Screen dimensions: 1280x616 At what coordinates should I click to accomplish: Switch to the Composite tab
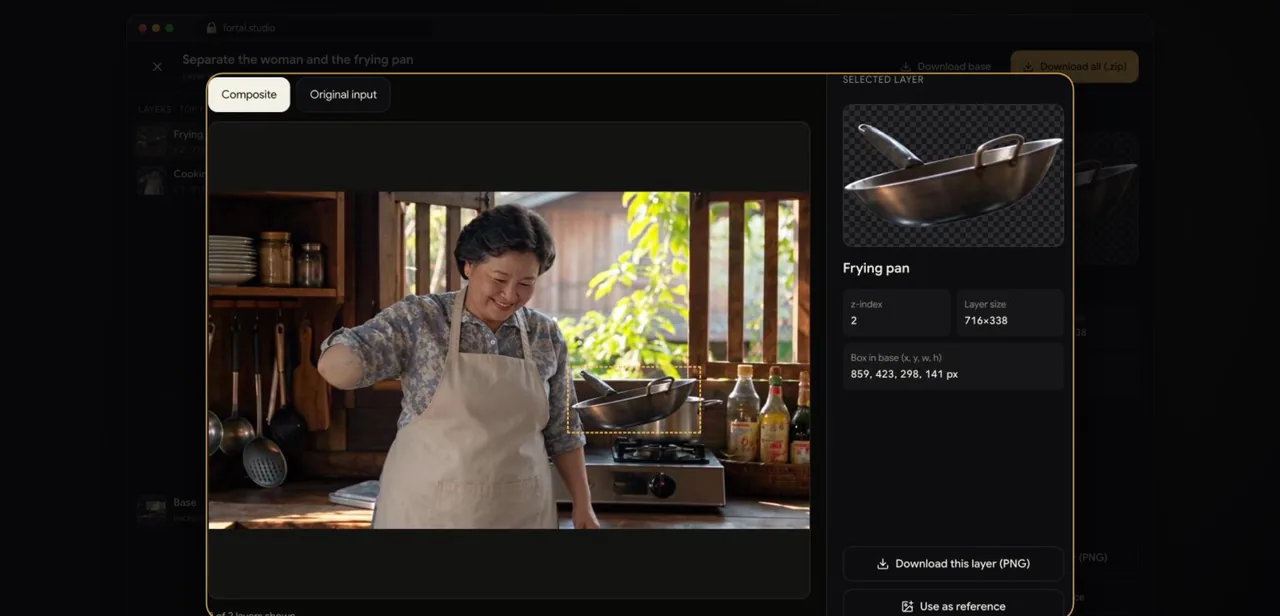tap(249, 95)
